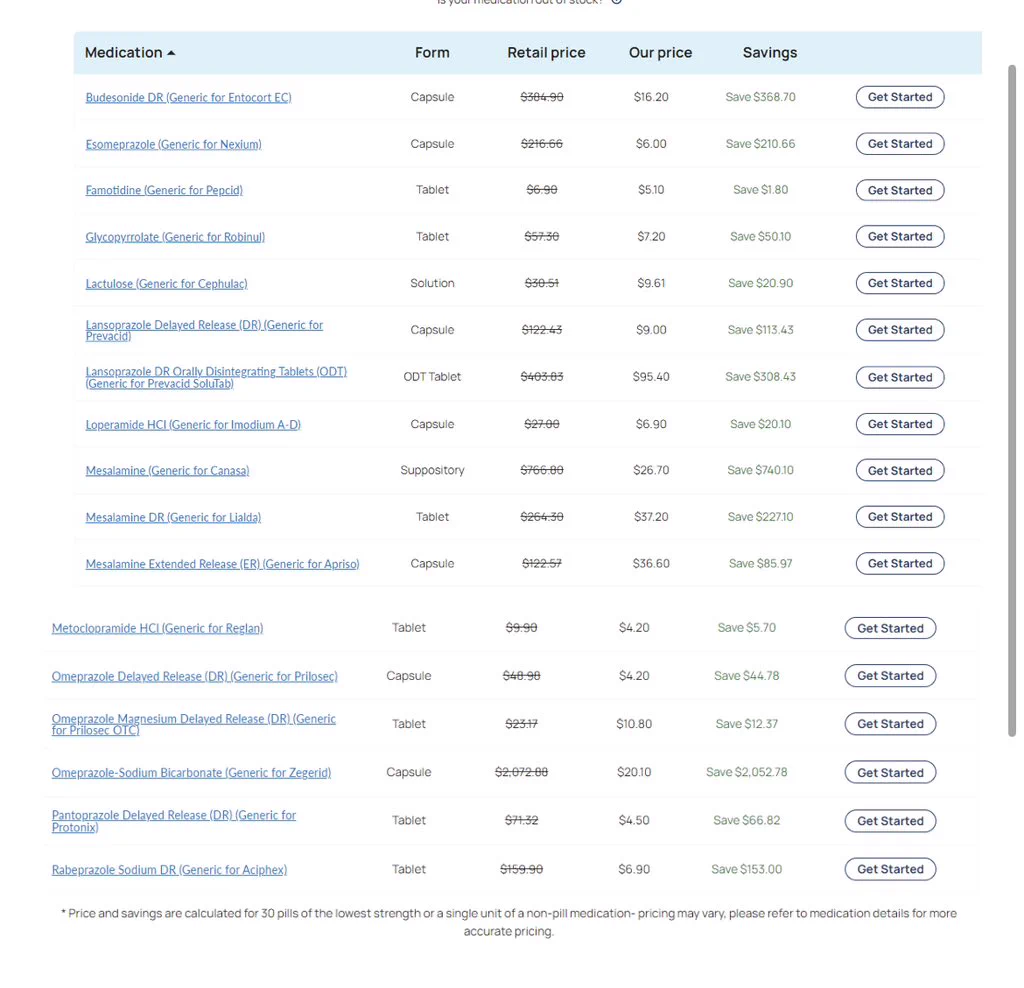Select the Solution form cell
Image resolution: width=1024 pixels, height=988 pixels.
coord(432,283)
